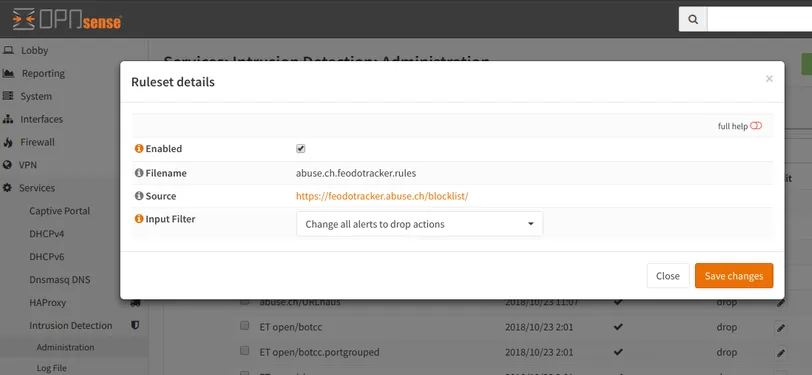Click the Intrusion Detection shield icon

click(x=135, y=325)
